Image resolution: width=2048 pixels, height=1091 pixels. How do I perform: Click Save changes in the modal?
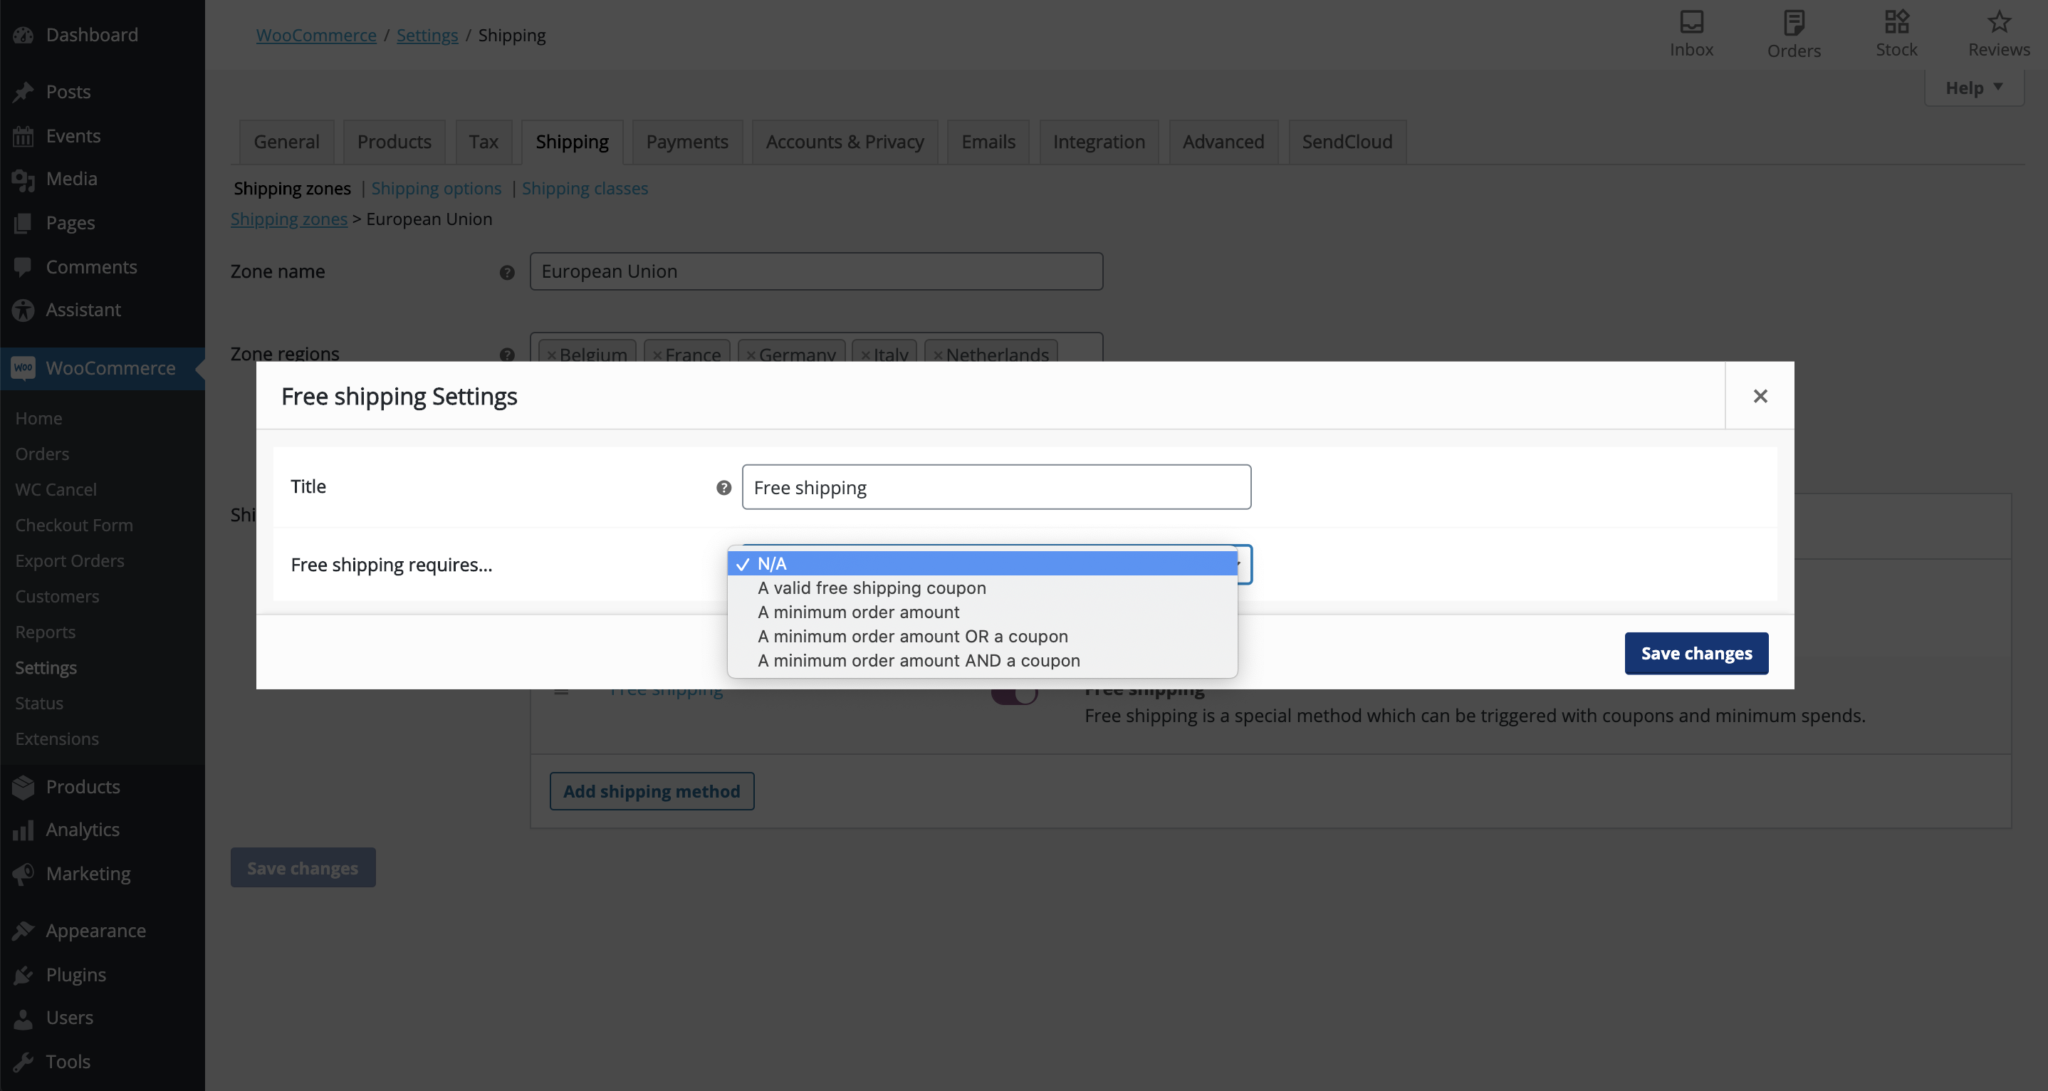point(1695,652)
